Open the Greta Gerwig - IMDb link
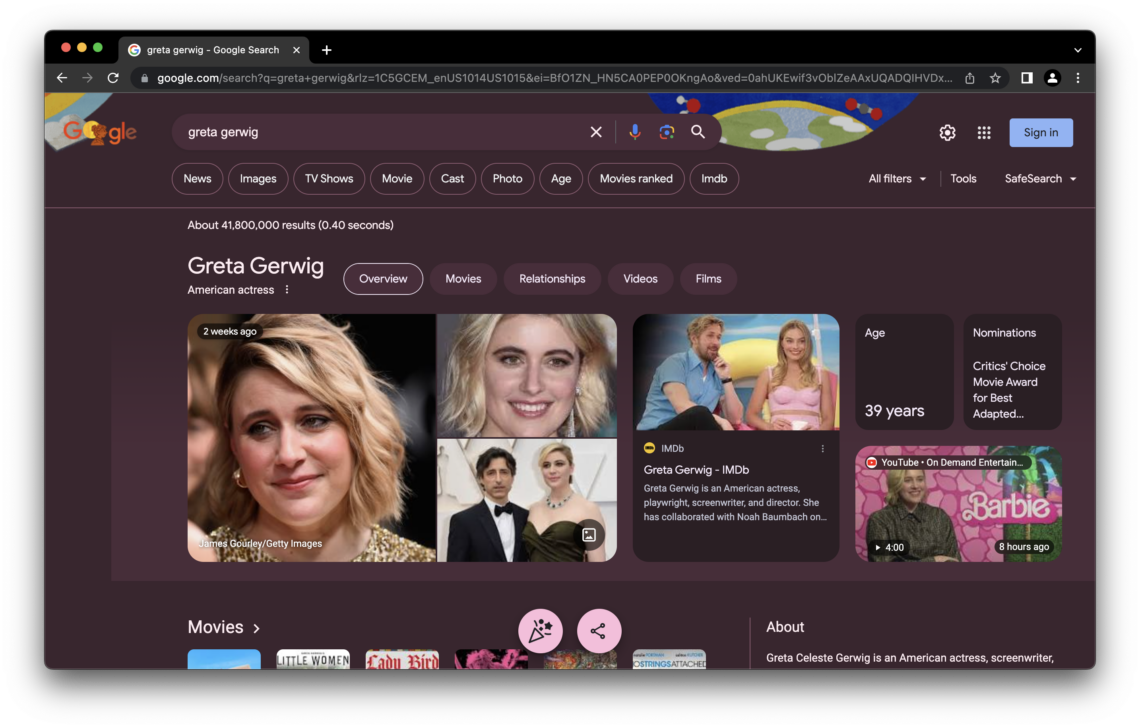 pos(696,470)
